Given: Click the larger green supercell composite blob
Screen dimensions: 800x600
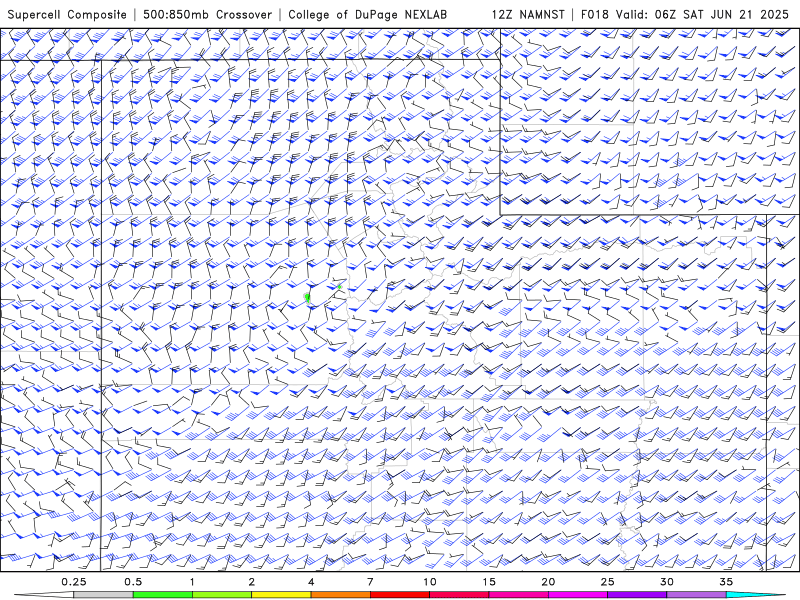Looking at the screenshot, I should [x=308, y=297].
